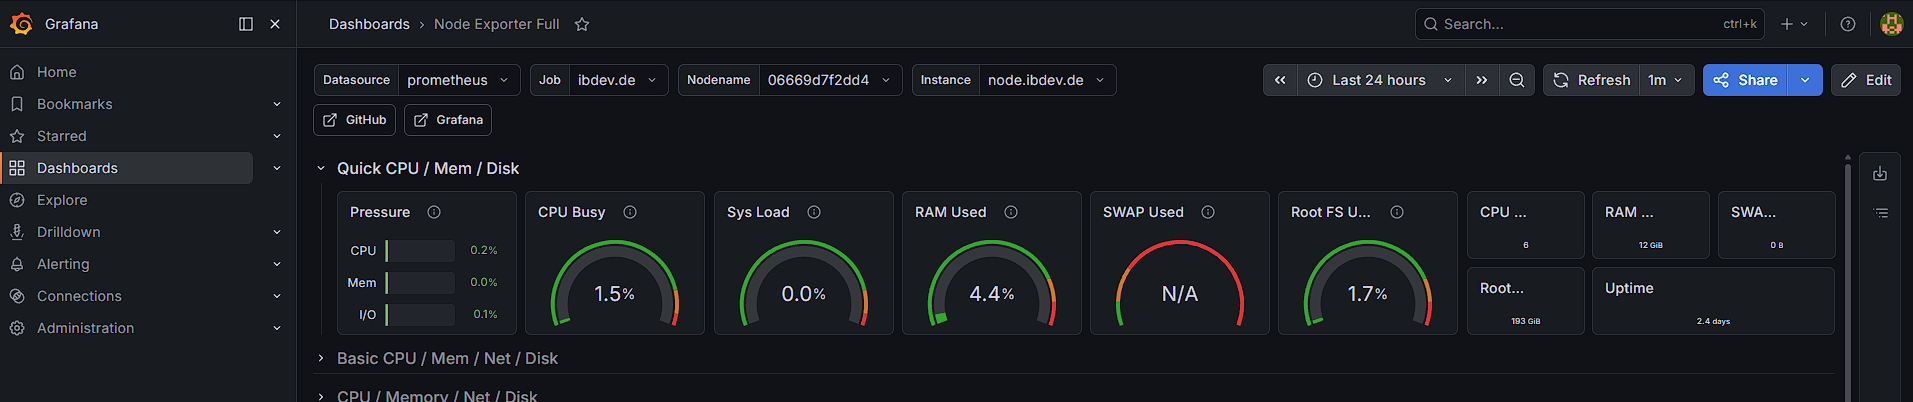Toggle the dock menu sidebar icon
1913x402 pixels.
[246, 24]
